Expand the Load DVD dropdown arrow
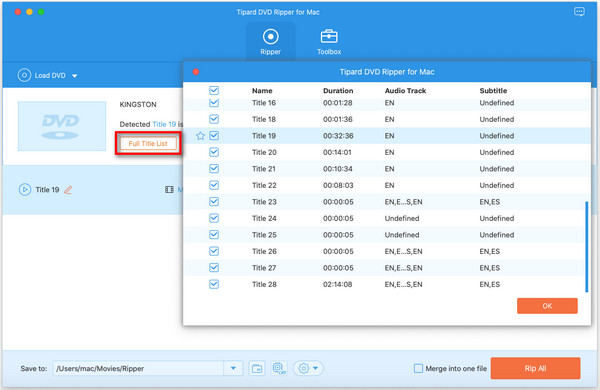This screenshot has width=600, height=390. point(75,76)
